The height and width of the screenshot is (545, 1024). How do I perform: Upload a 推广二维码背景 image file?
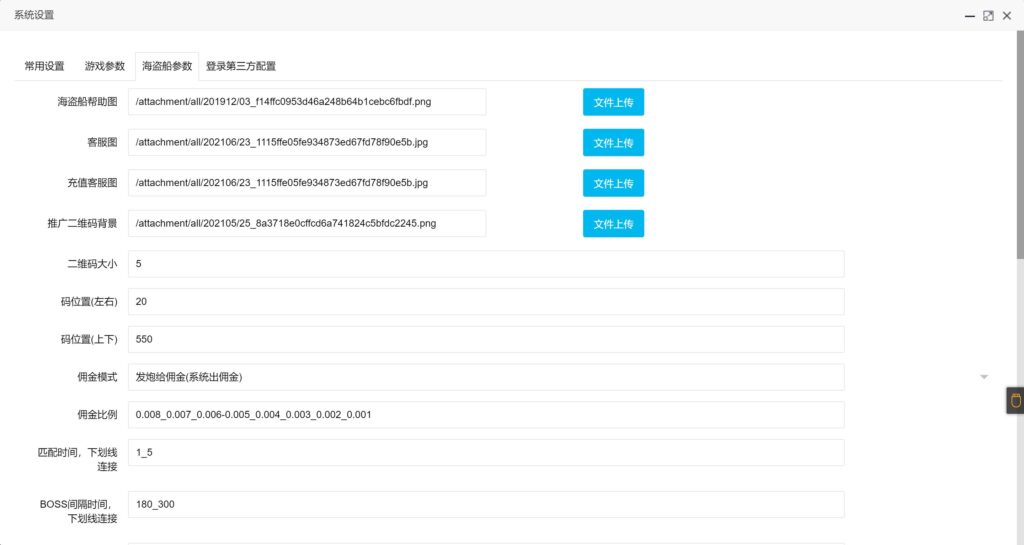(x=613, y=224)
